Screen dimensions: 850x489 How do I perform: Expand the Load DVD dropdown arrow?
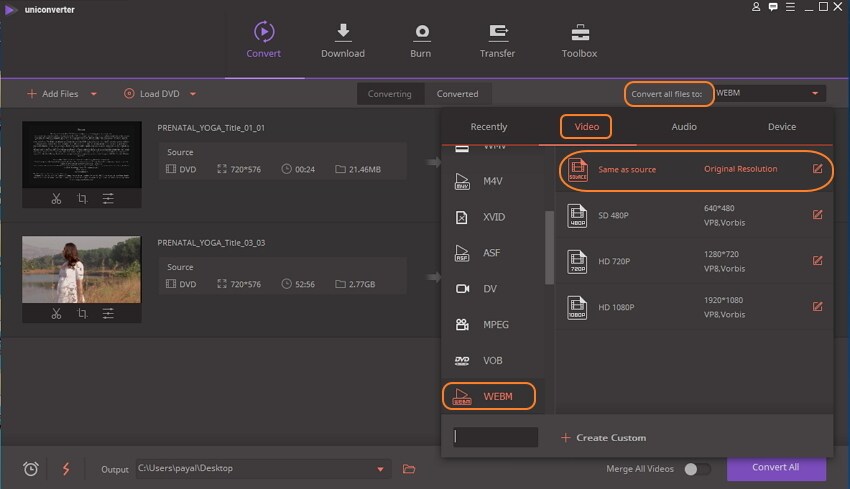pyautogui.click(x=193, y=94)
